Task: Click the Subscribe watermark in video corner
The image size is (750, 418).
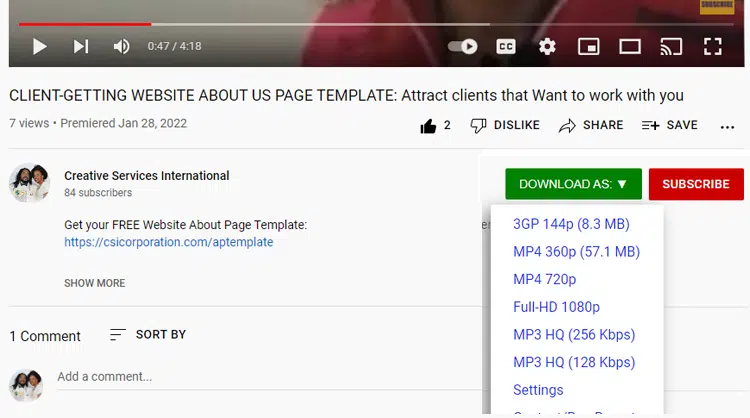Action: (717, 7)
